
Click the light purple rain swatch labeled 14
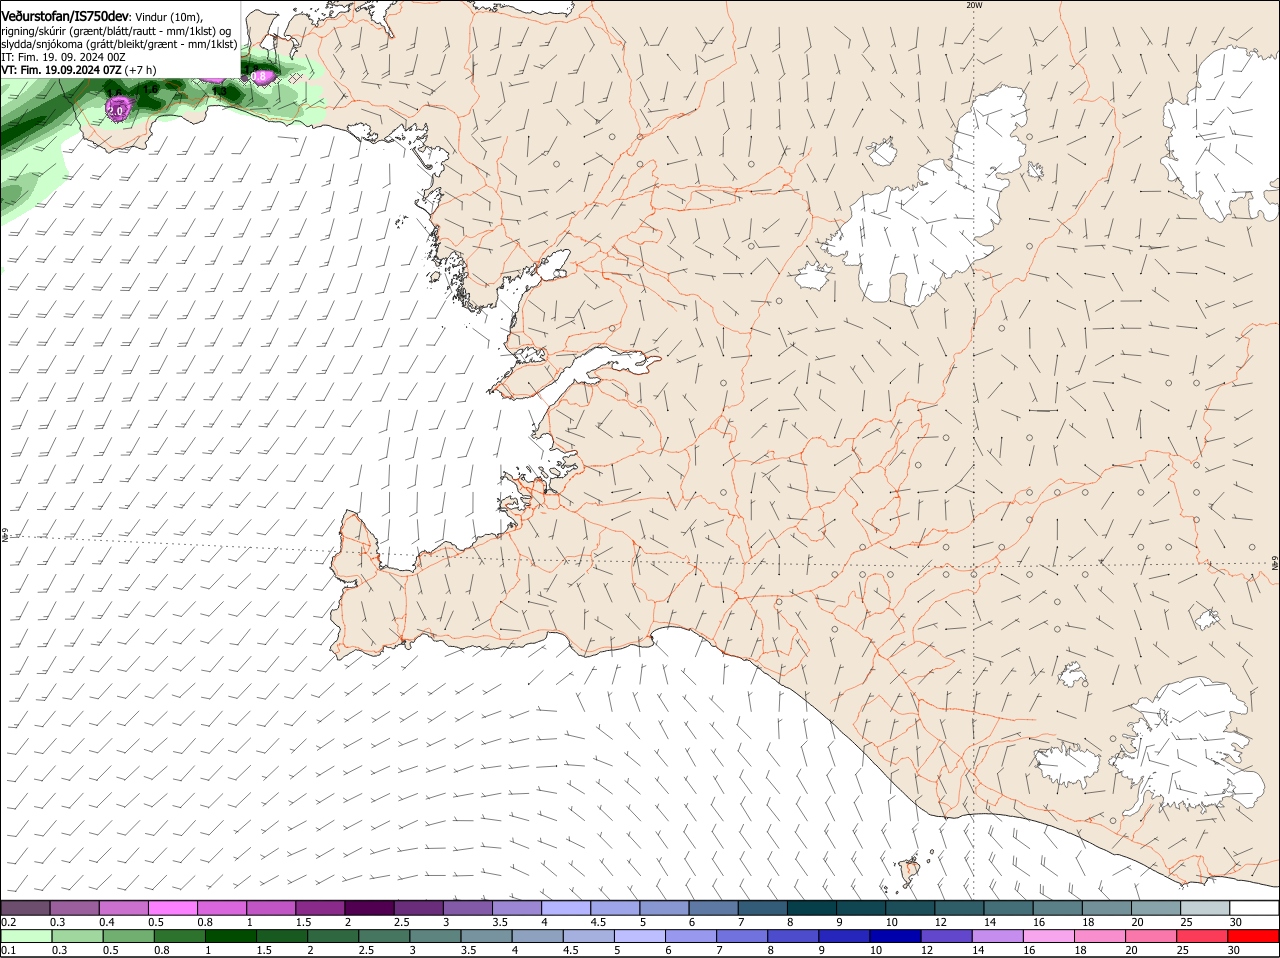tap(998, 936)
